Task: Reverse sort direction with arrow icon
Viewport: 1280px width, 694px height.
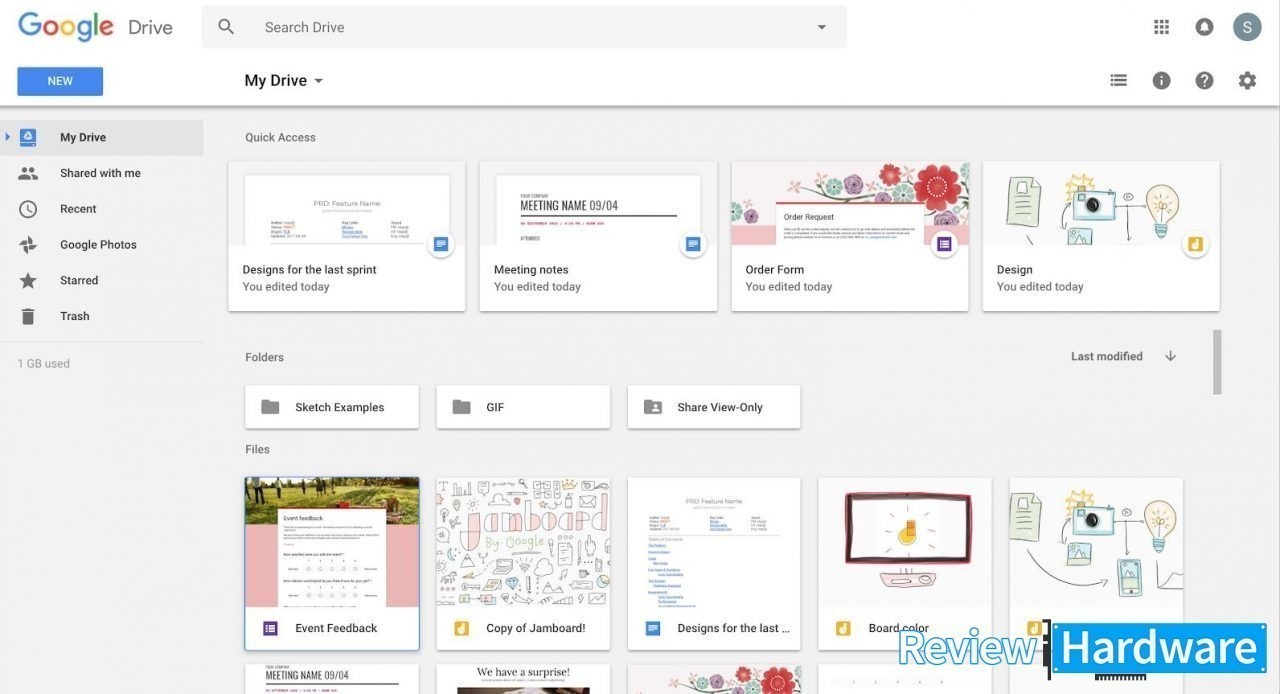Action: [1170, 356]
